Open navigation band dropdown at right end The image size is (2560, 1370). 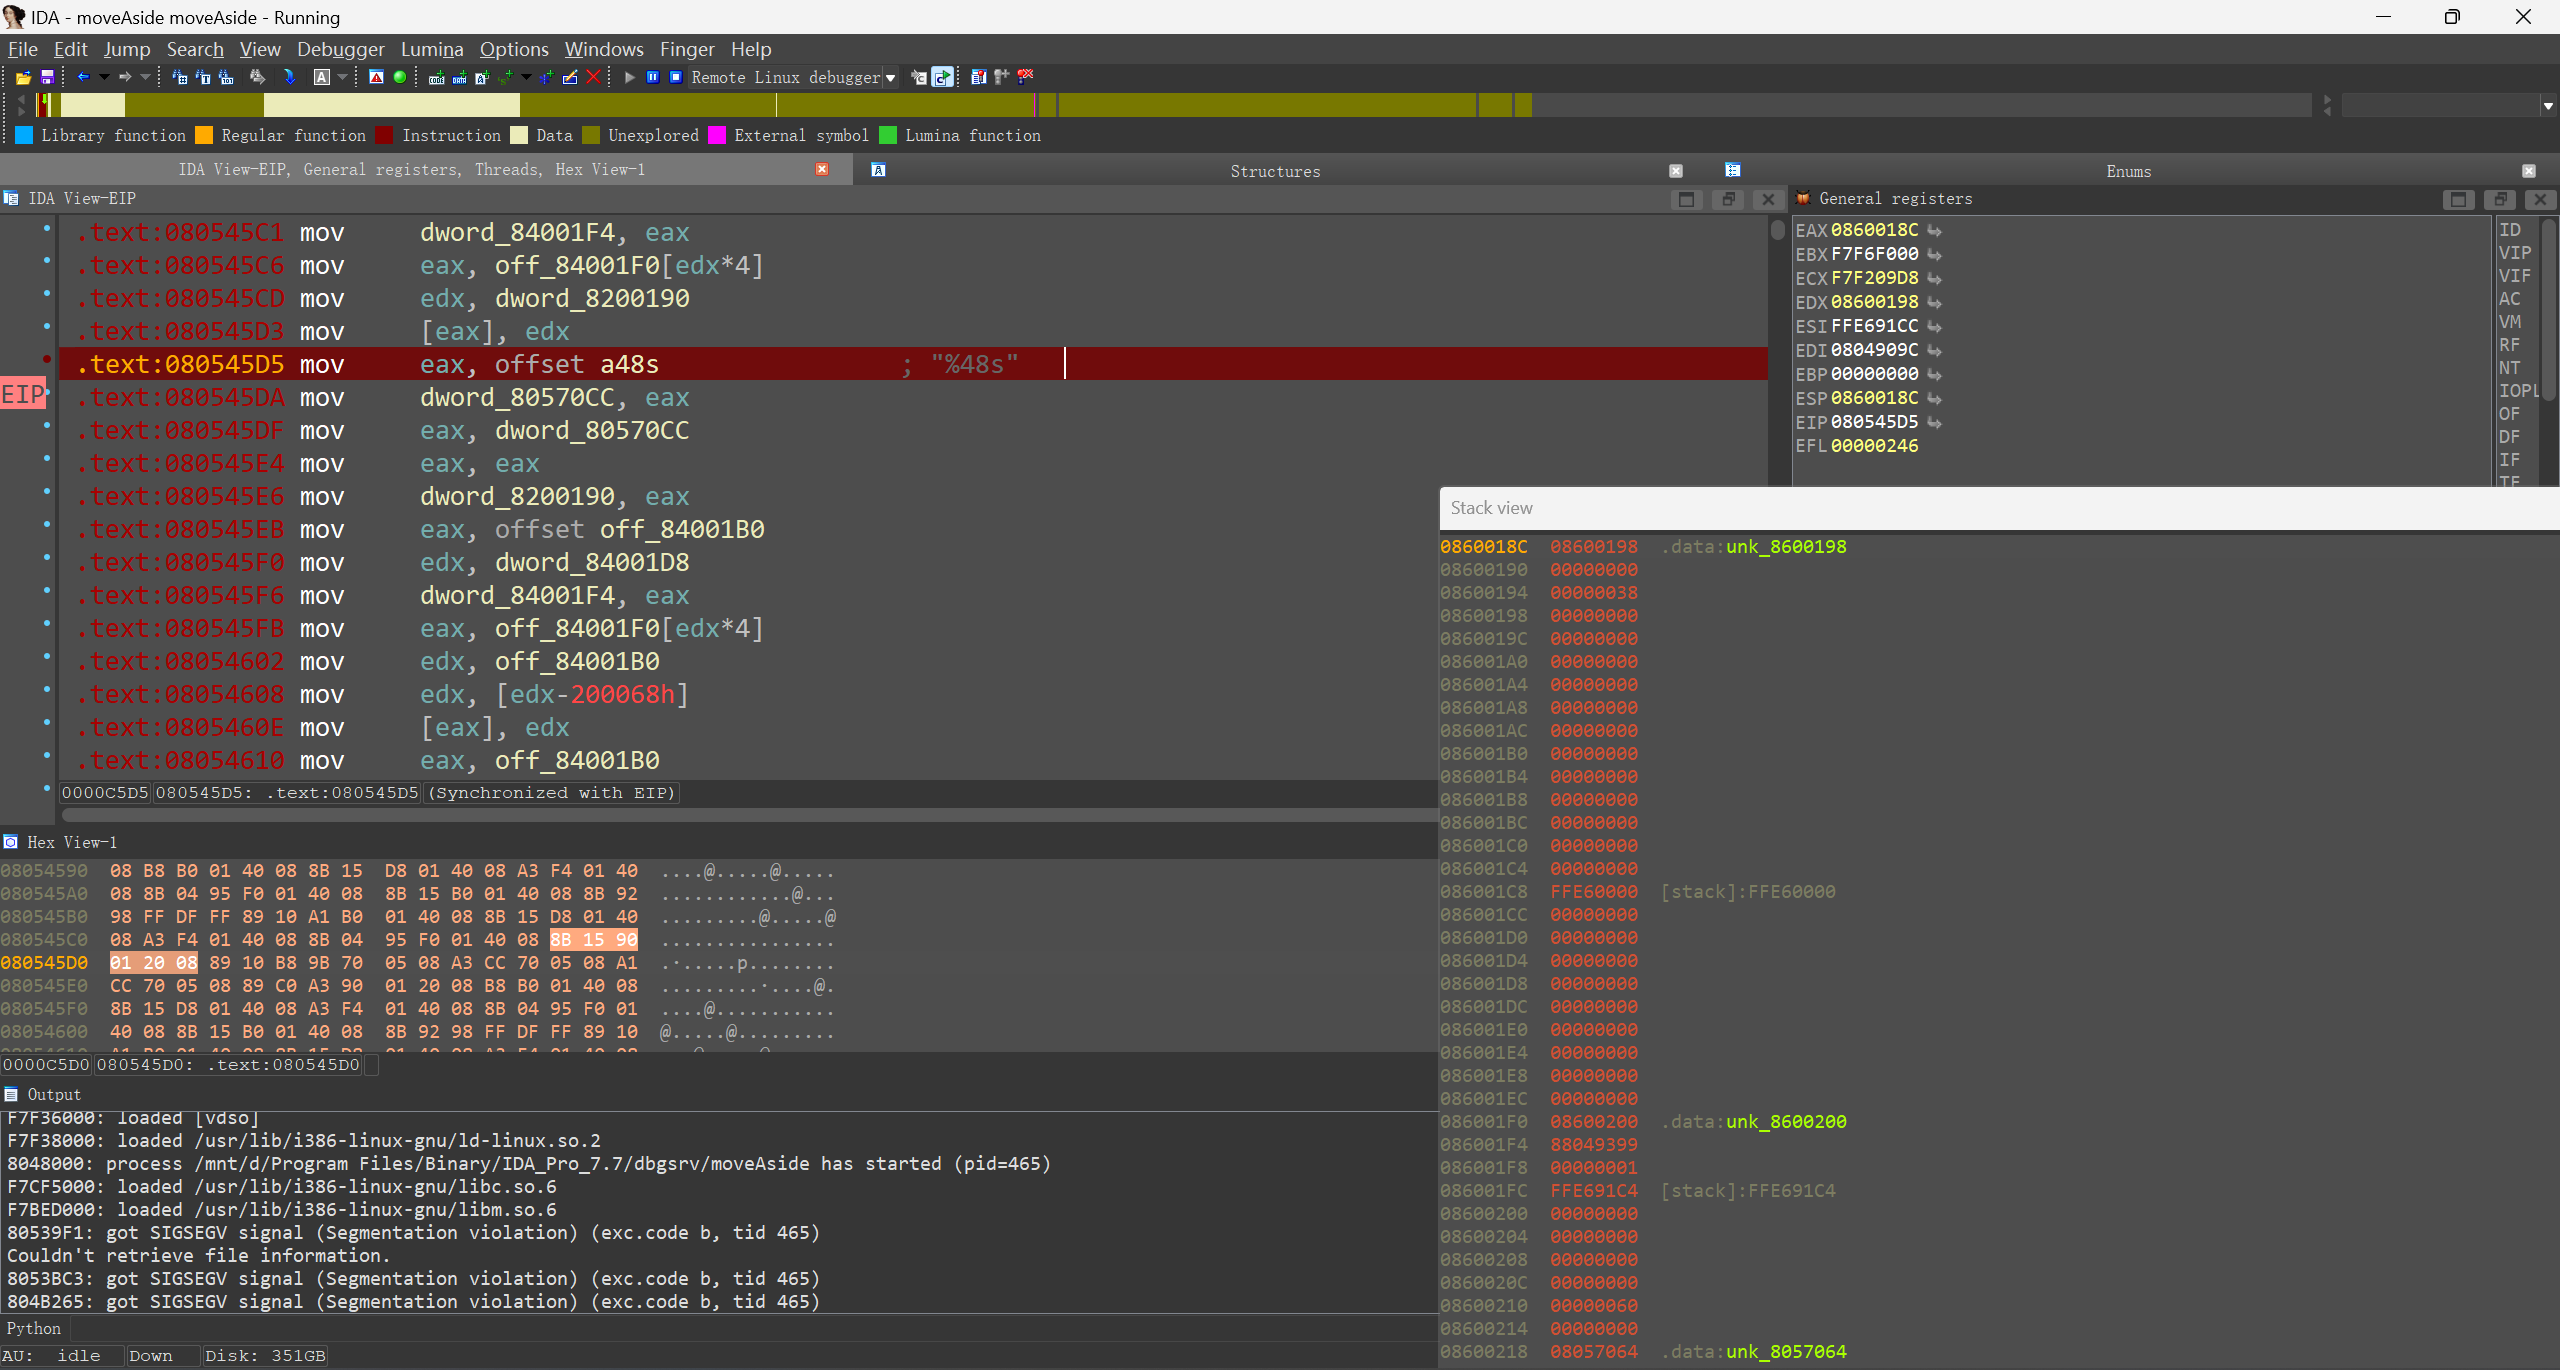click(x=2547, y=105)
